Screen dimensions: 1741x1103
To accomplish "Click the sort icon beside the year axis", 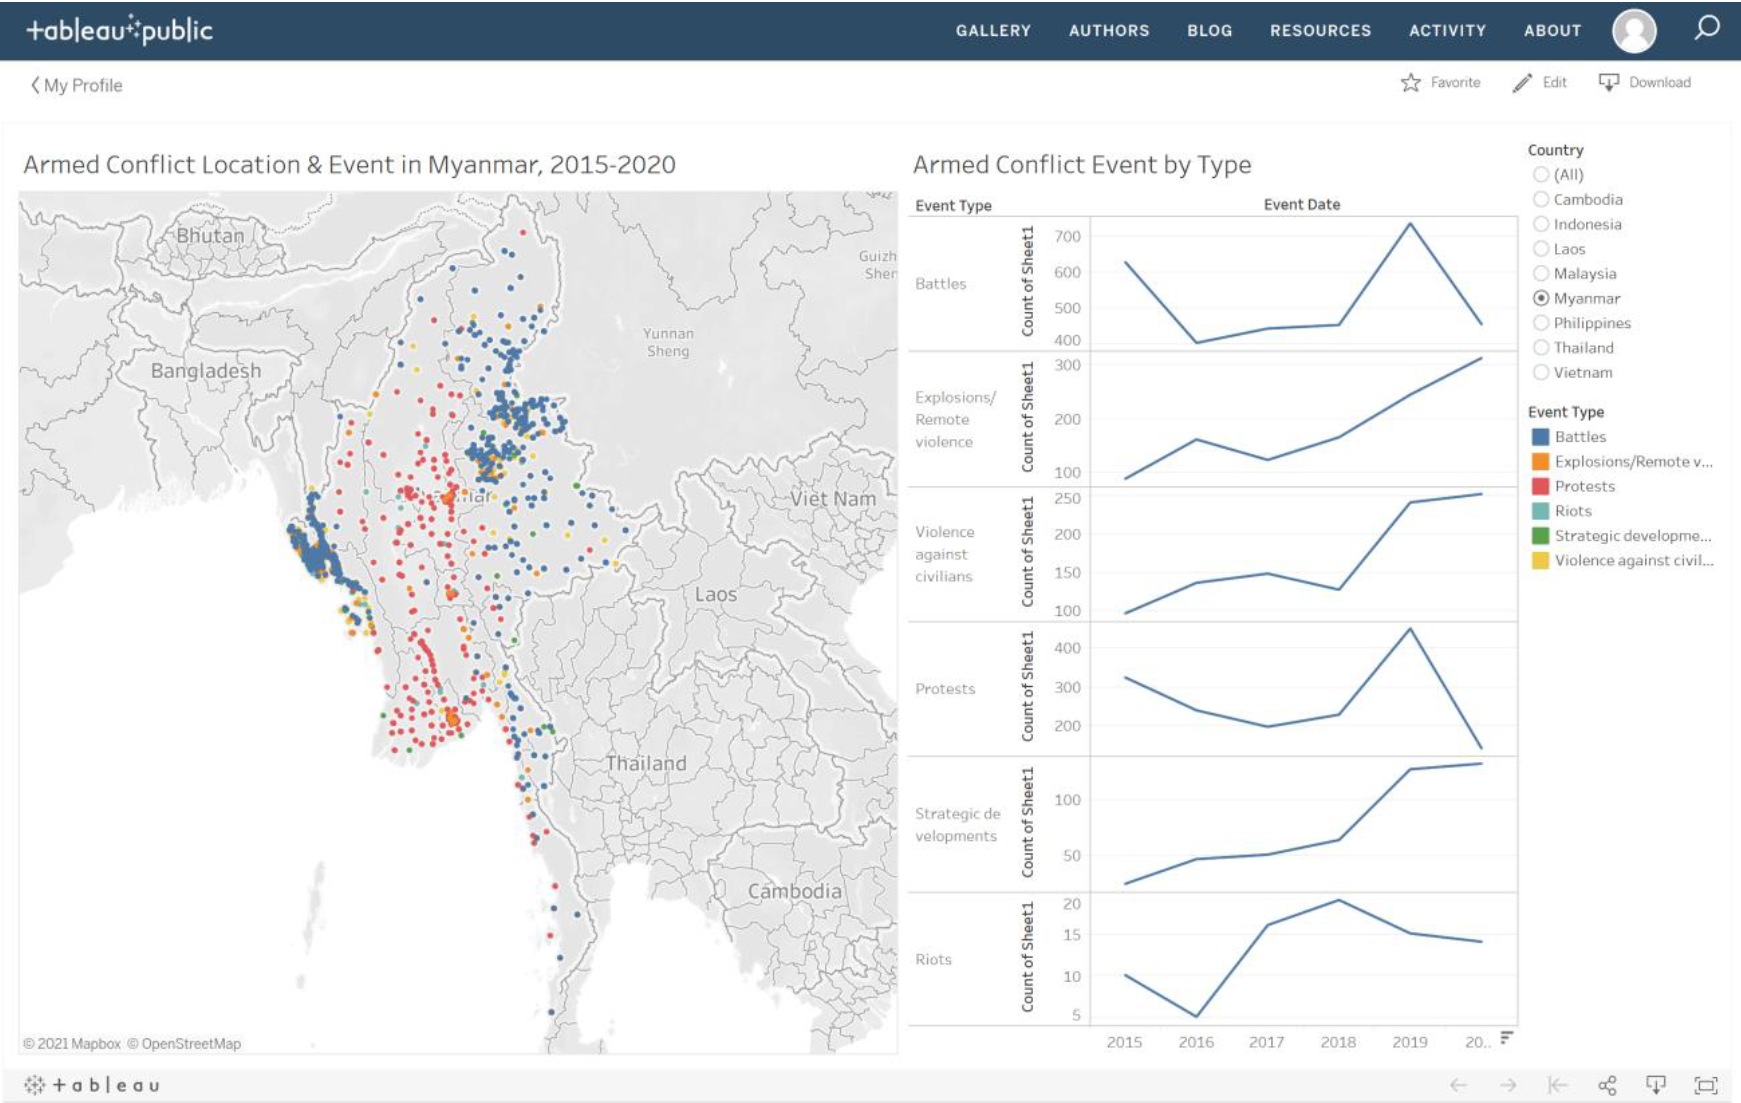I will click(1506, 1037).
